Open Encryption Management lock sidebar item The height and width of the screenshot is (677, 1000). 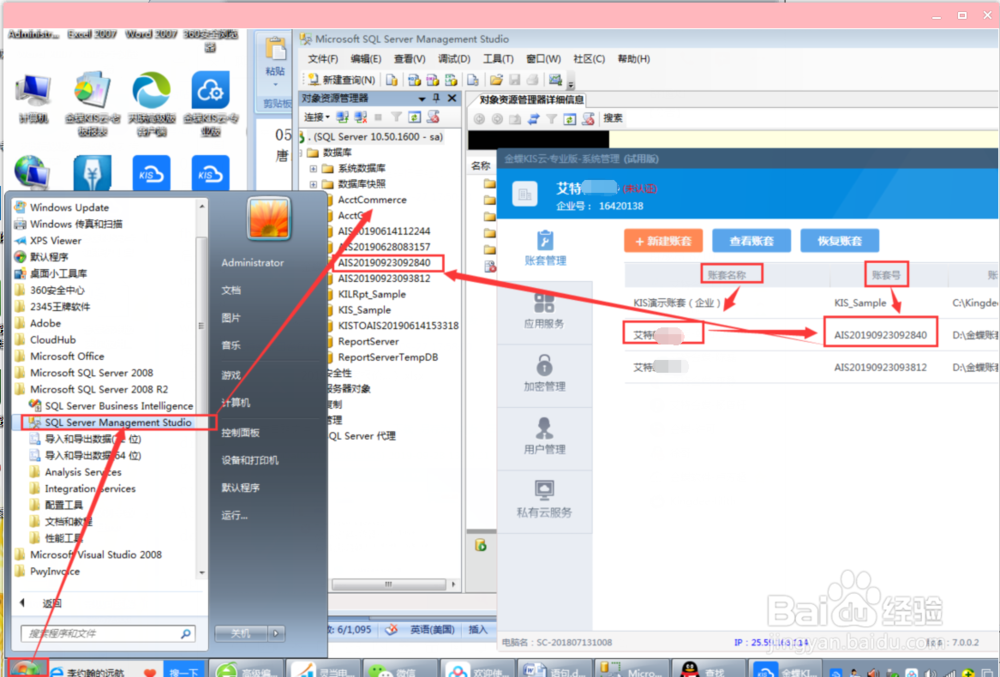click(544, 374)
